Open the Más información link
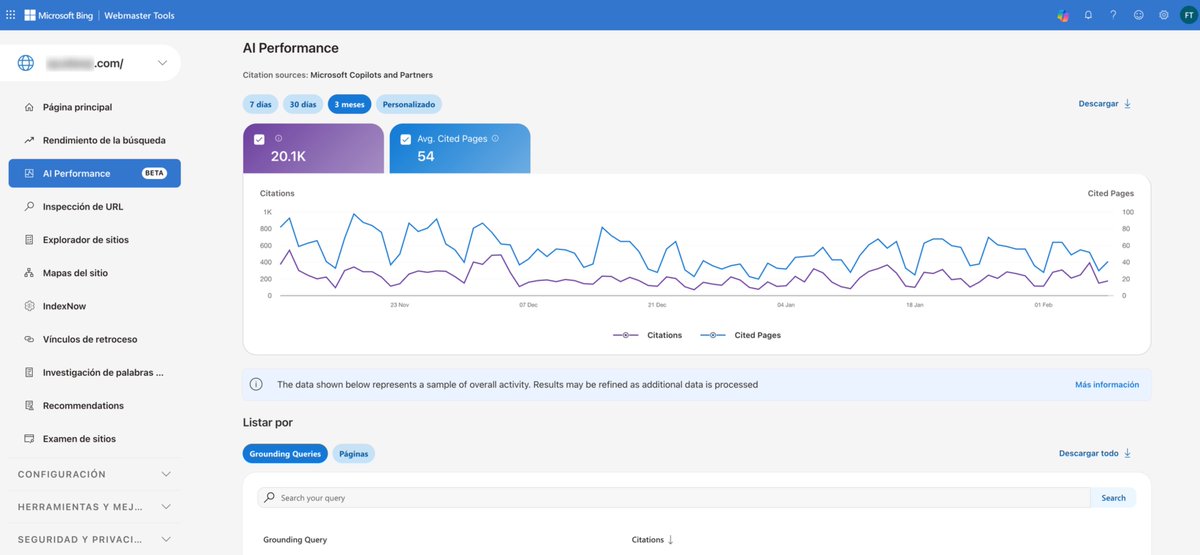This screenshot has height=555, width=1200. (1107, 384)
